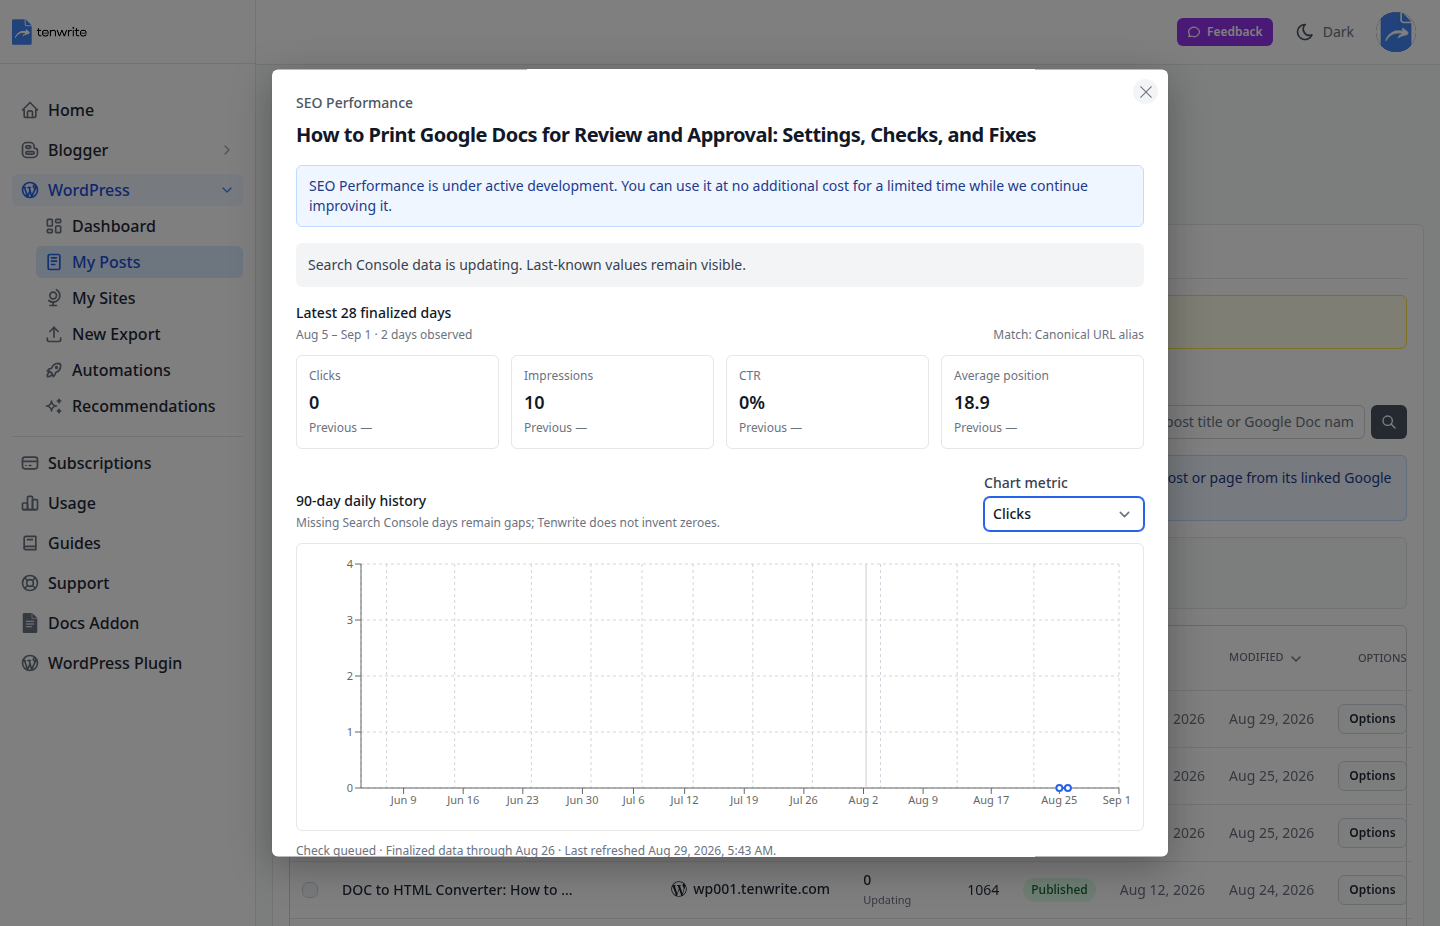Click the search magnifier button

click(x=1389, y=422)
